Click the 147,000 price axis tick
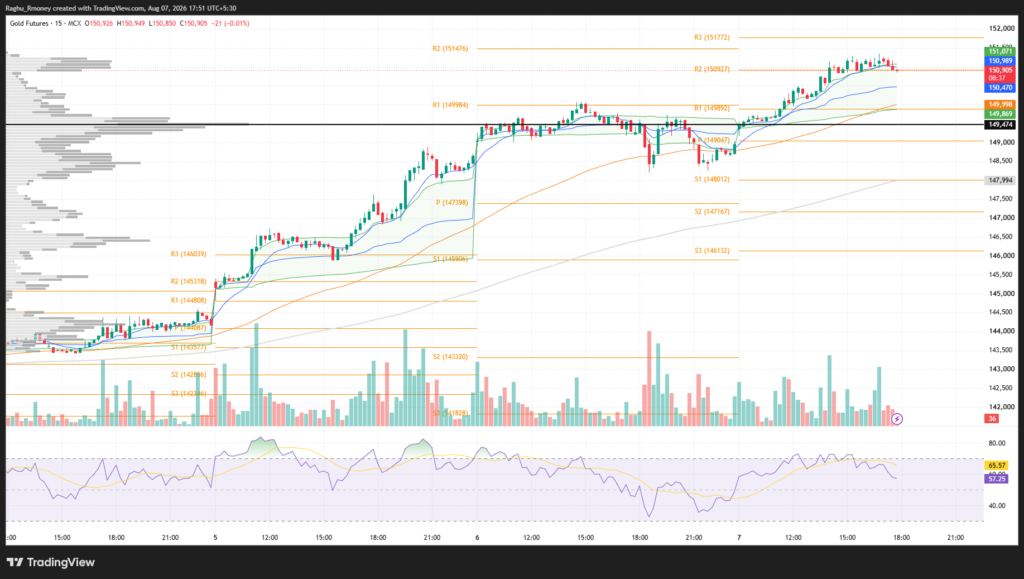Viewport: 1024px width, 579px height. point(1002,218)
